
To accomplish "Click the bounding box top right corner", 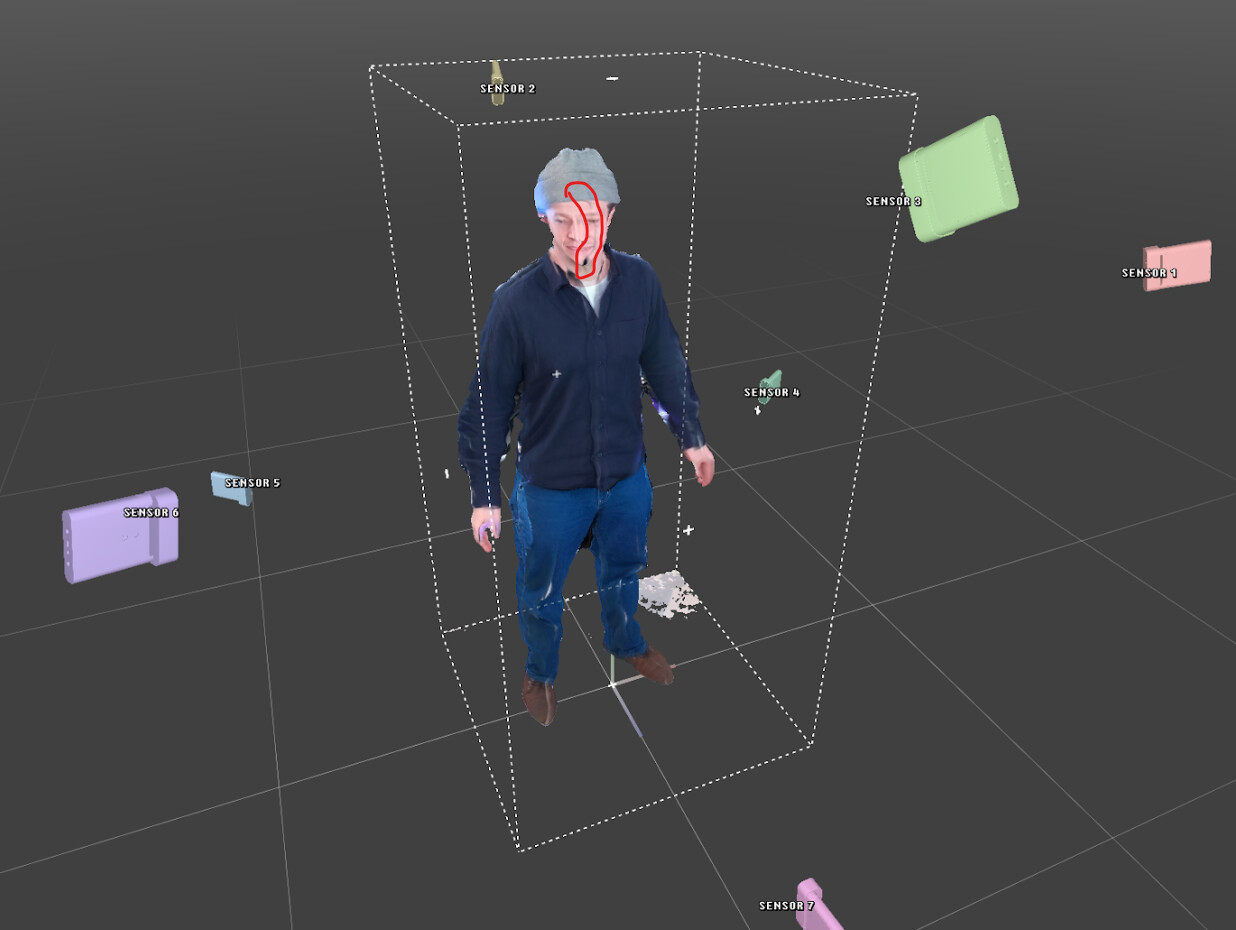I will [916, 96].
